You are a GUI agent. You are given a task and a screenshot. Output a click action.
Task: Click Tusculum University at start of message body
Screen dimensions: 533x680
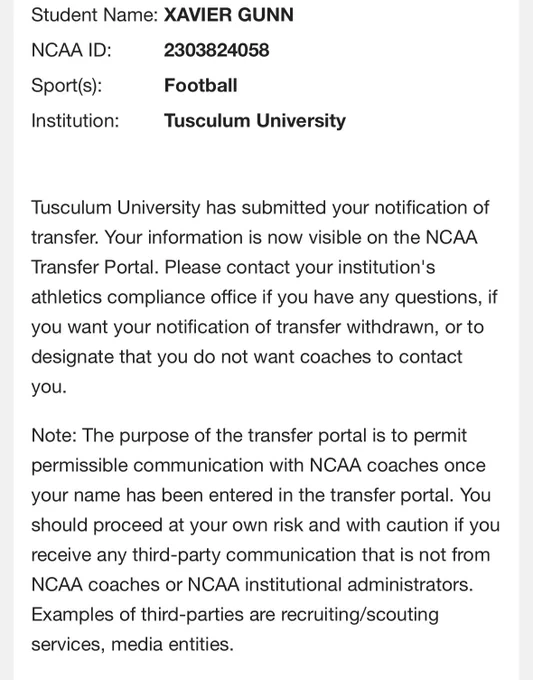tap(115, 208)
